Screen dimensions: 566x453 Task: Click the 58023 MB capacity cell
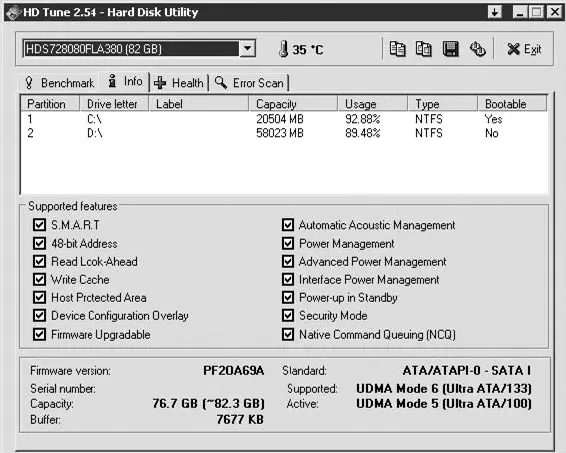click(x=280, y=133)
